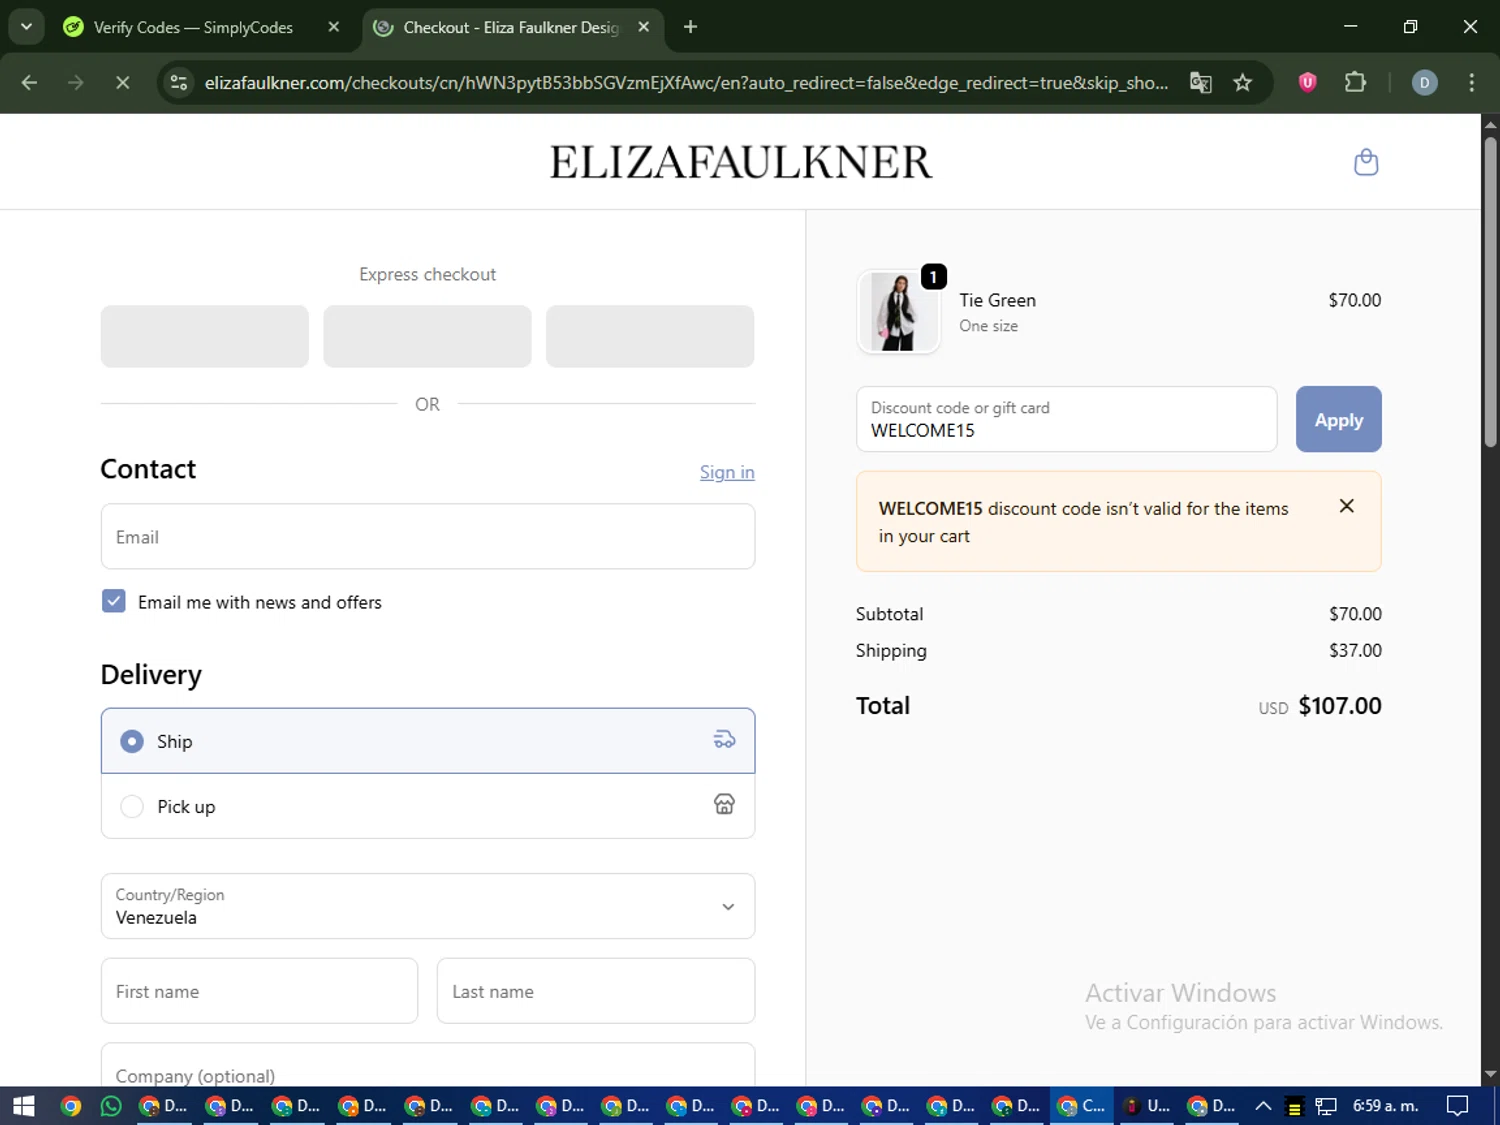Switch to Verify Codes — SimplyCodes tab
This screenshot has width=1500, height=1125.
click(193, 27)
